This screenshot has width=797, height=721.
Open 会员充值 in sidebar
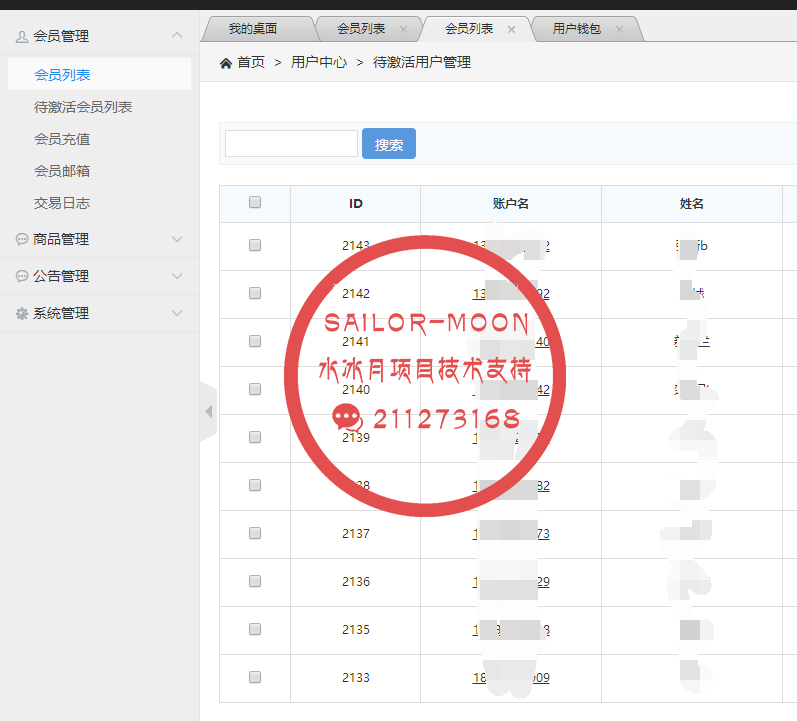[62, 139]
